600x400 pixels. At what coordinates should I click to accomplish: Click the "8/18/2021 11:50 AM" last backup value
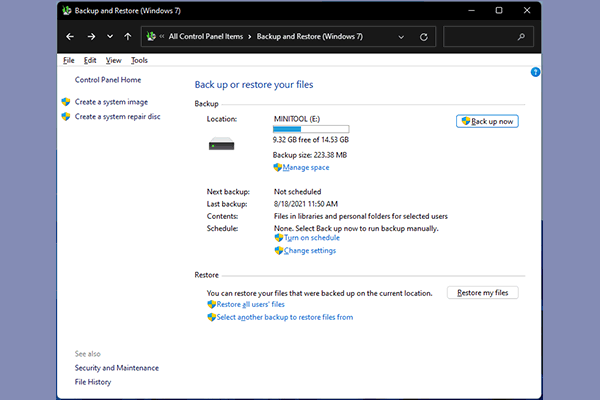pos(306,204)
